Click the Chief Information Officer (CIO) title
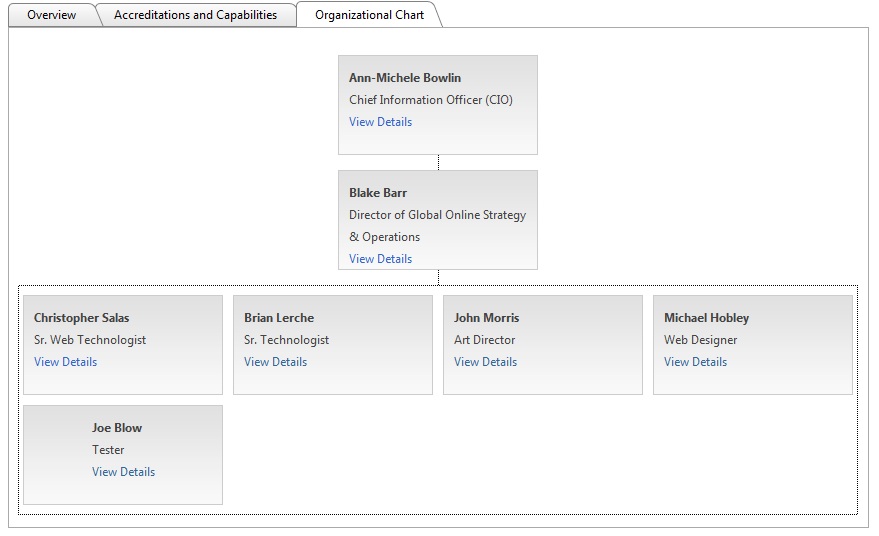Viewport: 879px width, 536px height. 431,100
